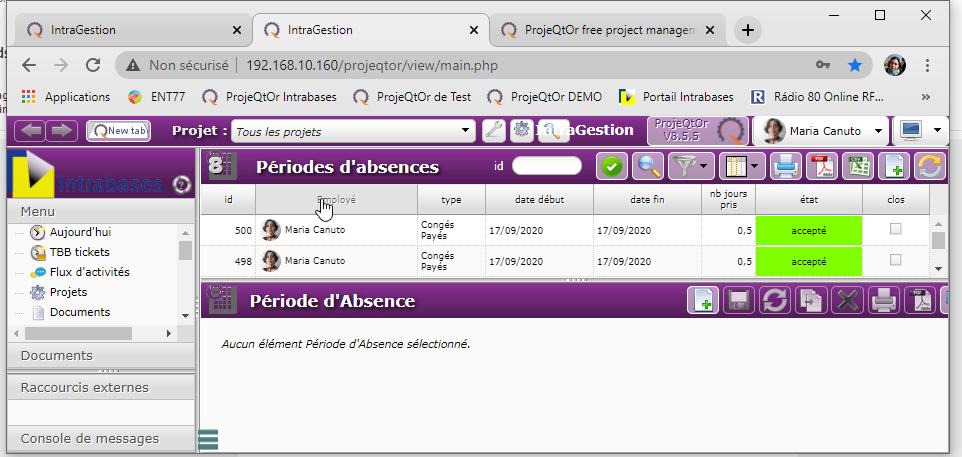Screen dimensions: 962x457
Task: Click the printer icon in detail toolbar
Action: point(883,301)
